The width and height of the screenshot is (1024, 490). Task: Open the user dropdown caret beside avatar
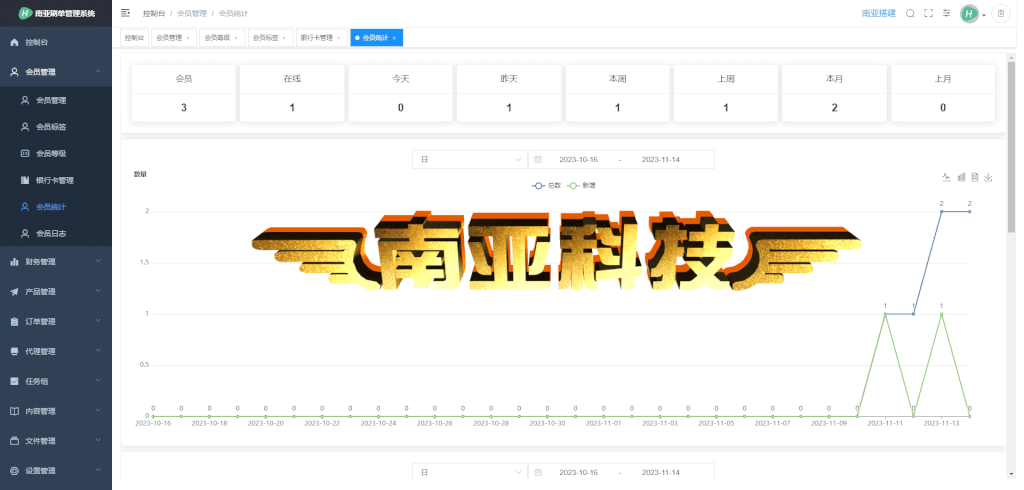984,16
